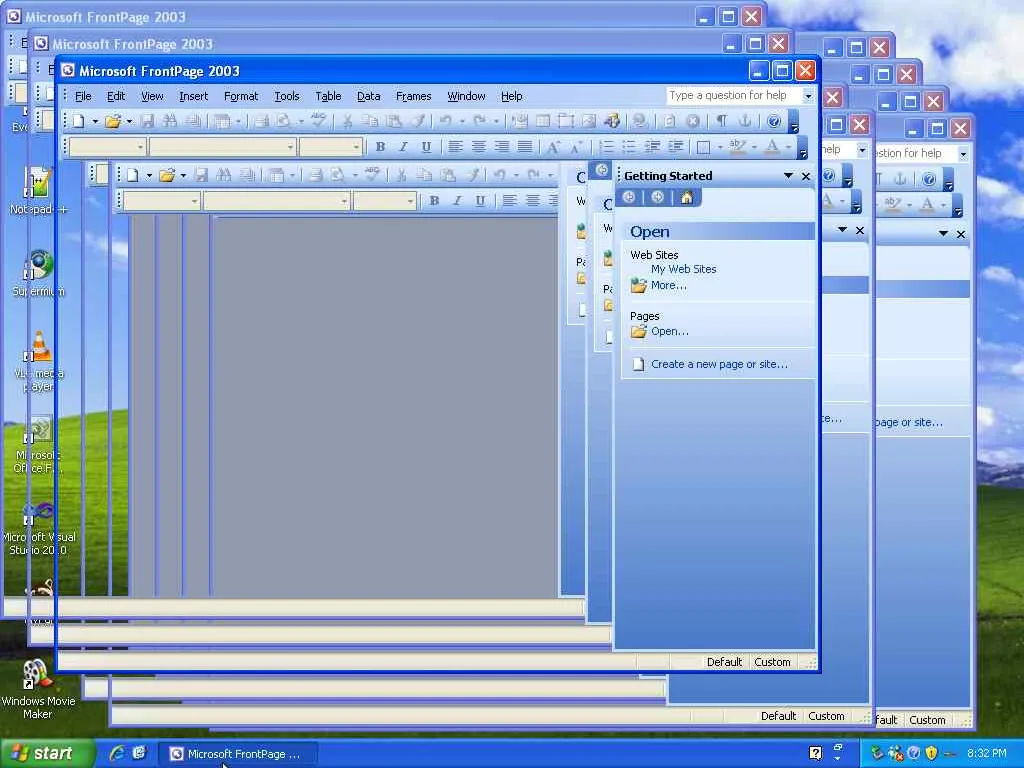Toggle Bold formatting in front window
The height and width of the screenshot is (768, 1024).
click(x=380, y=147)
